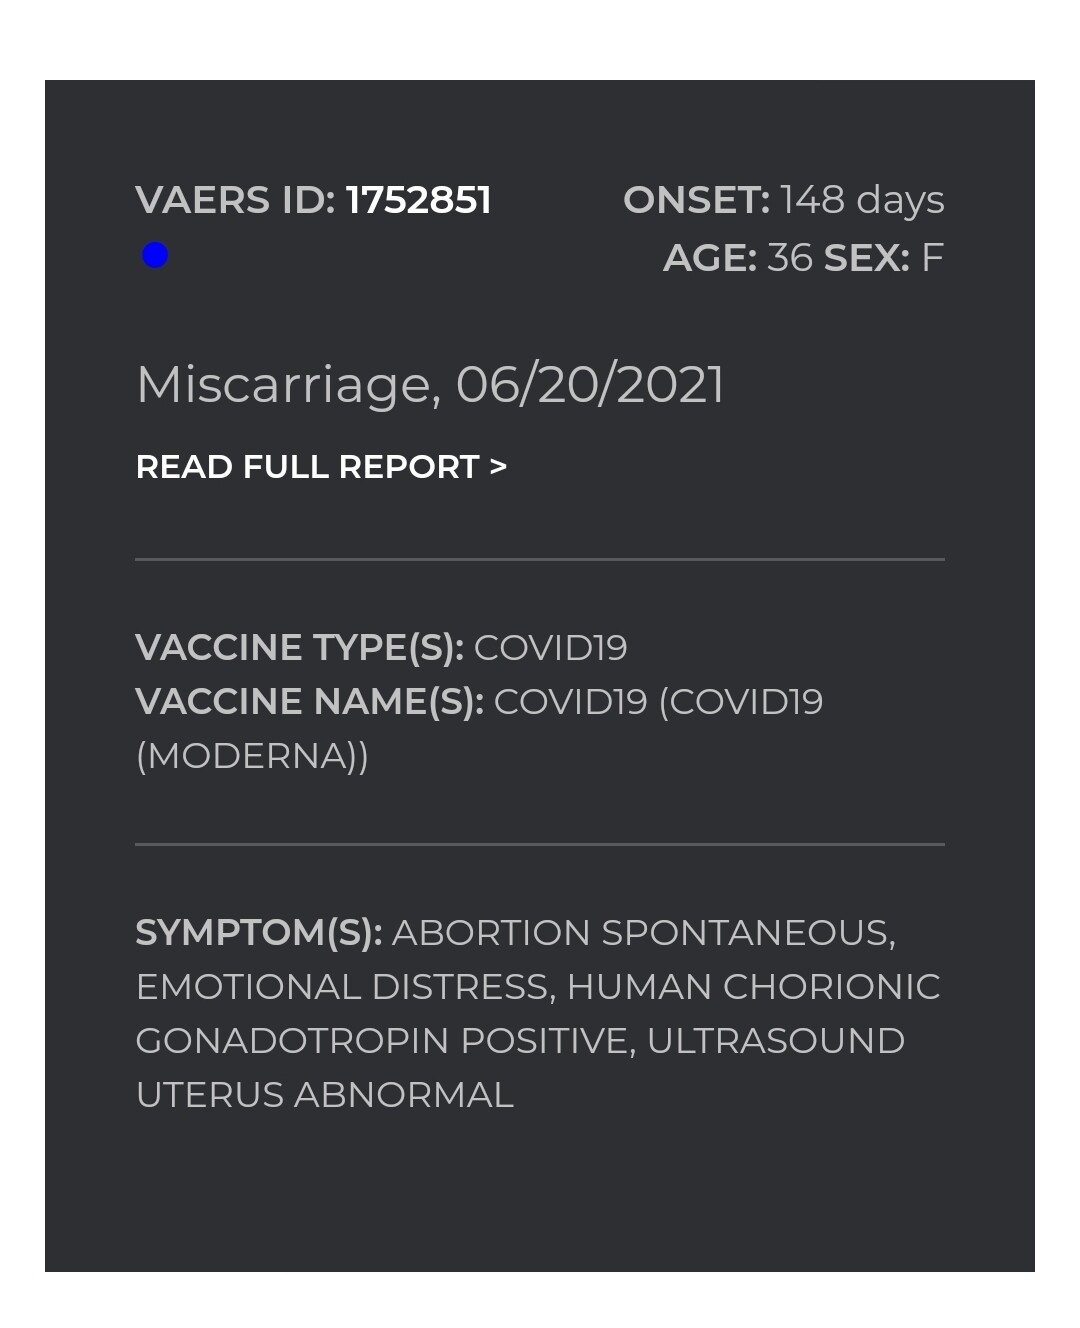This screenshot has height=1328, width=1080.
Task: Open the Read Full Report link
Action: [x=321, y=467]
